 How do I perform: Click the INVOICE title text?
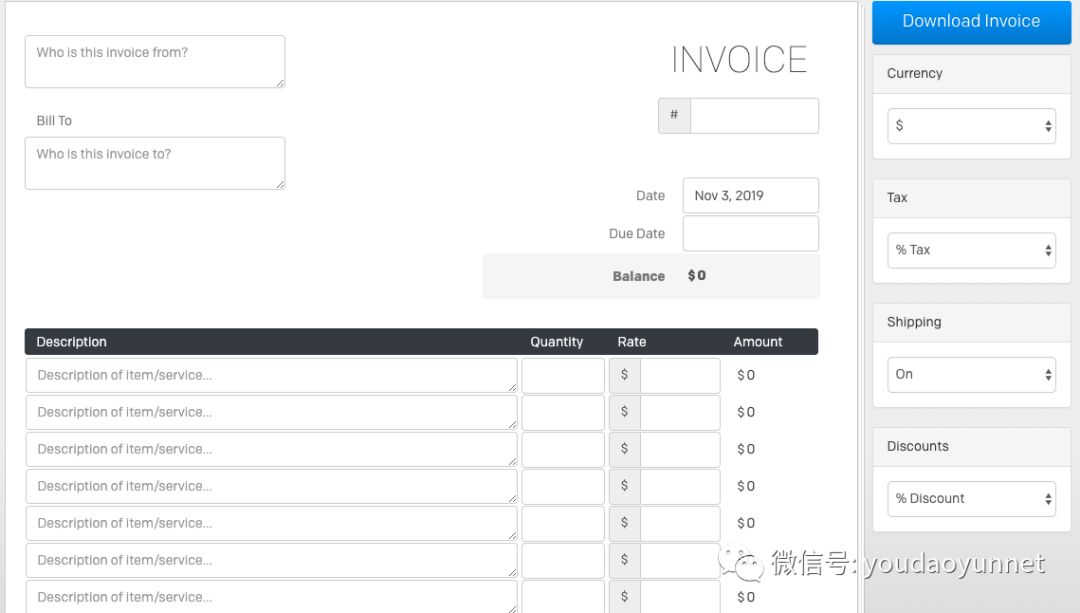[739, 60]
